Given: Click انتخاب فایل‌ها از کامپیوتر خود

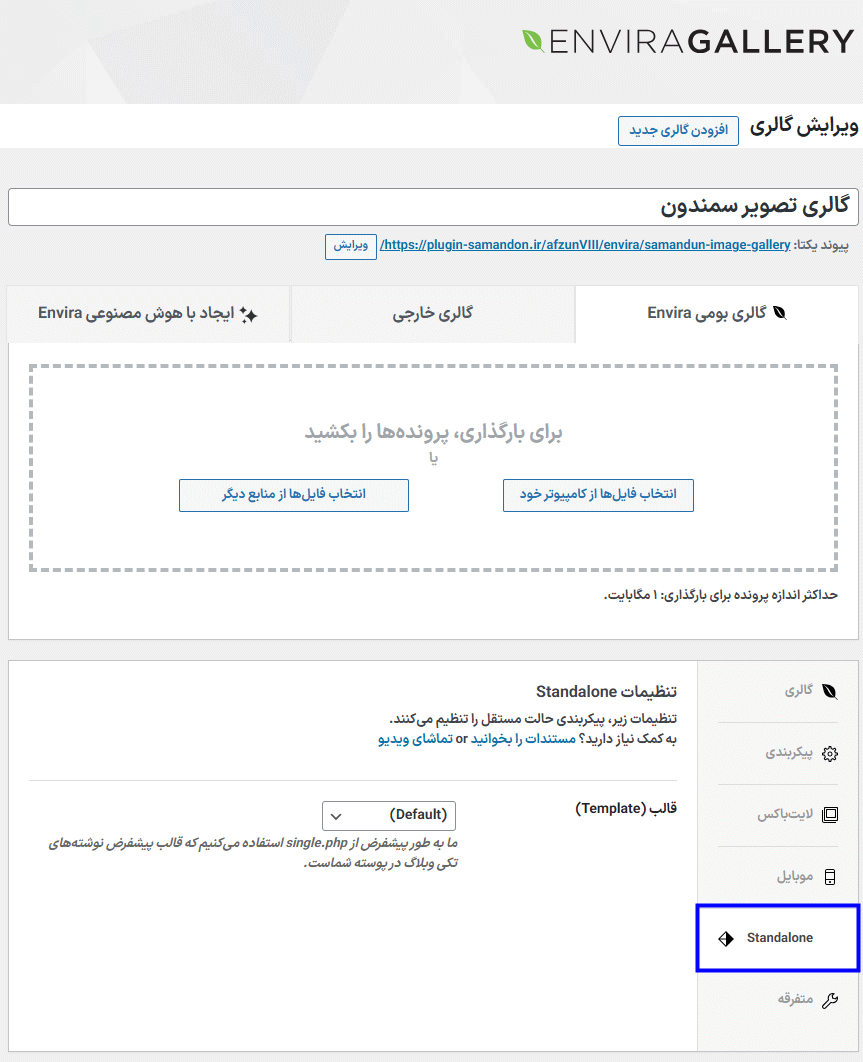Looking at the screenshot, I should 597,494.
